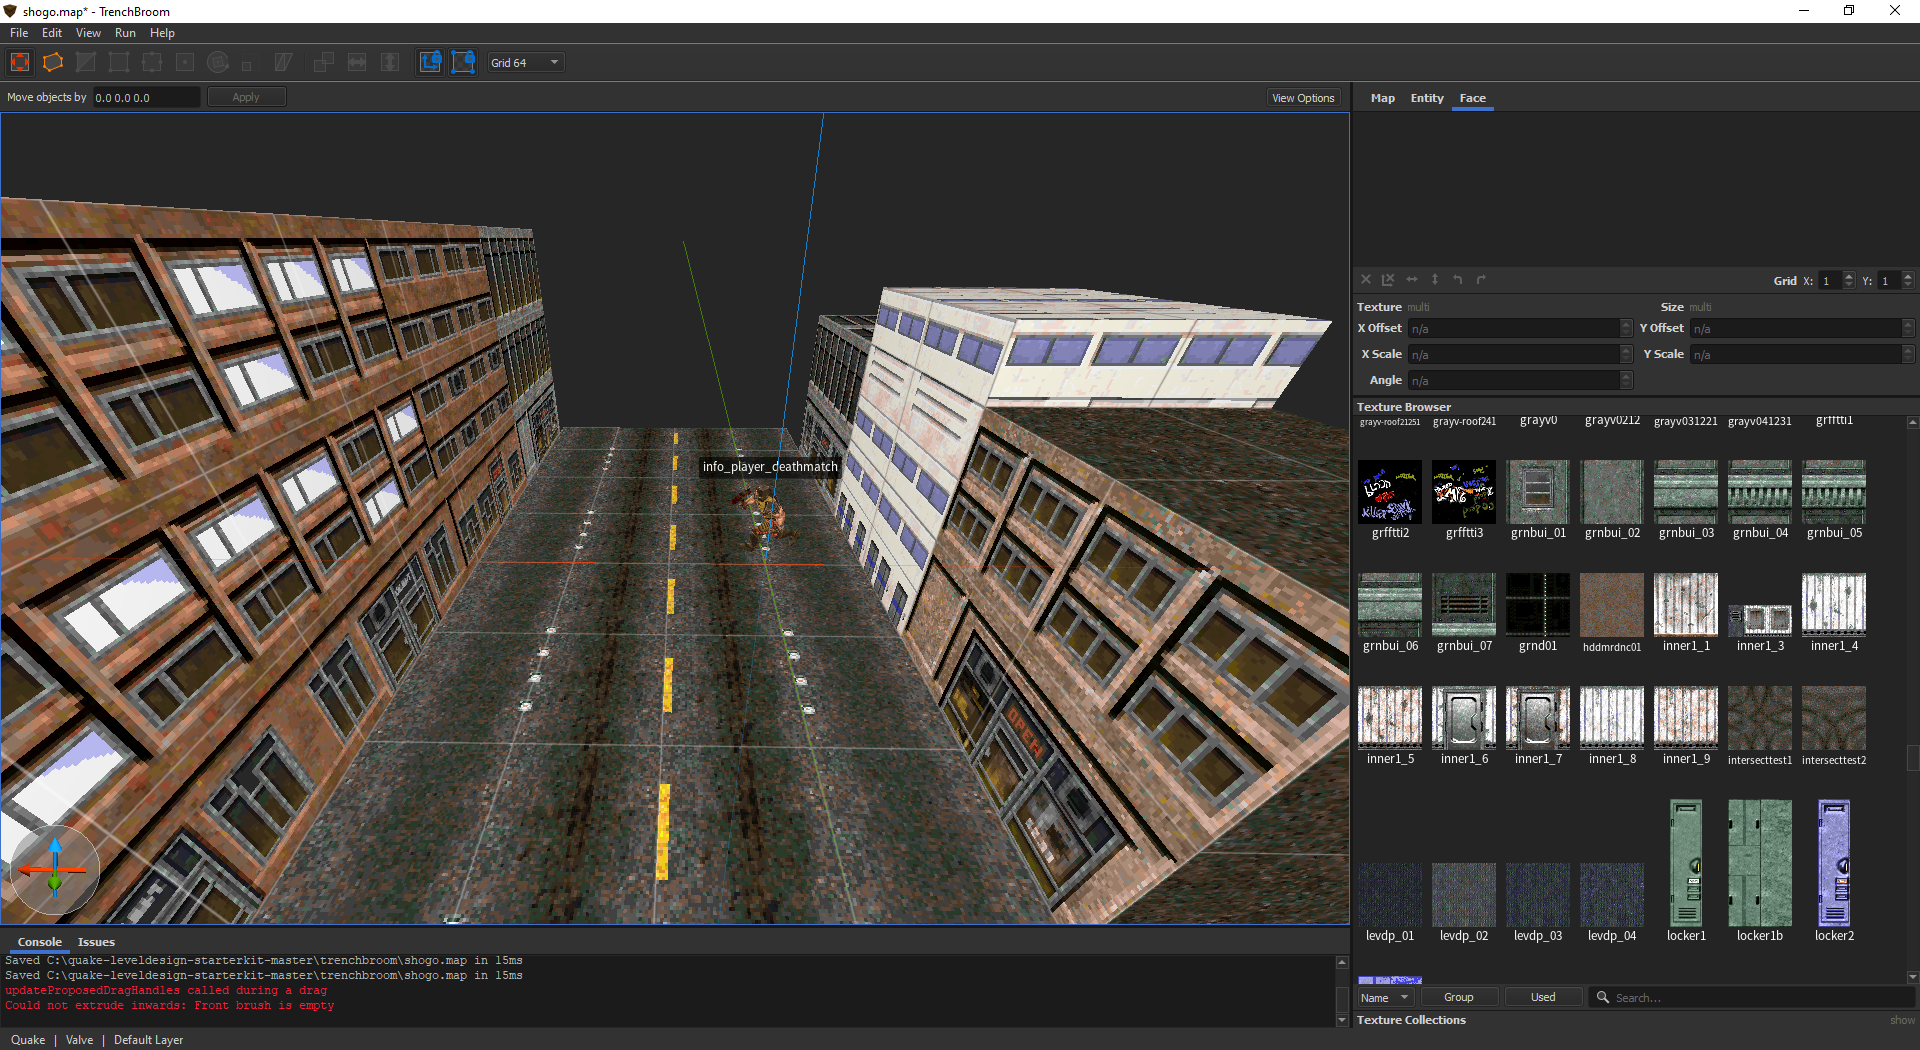Switch to the Face tab

(1472, 98)
